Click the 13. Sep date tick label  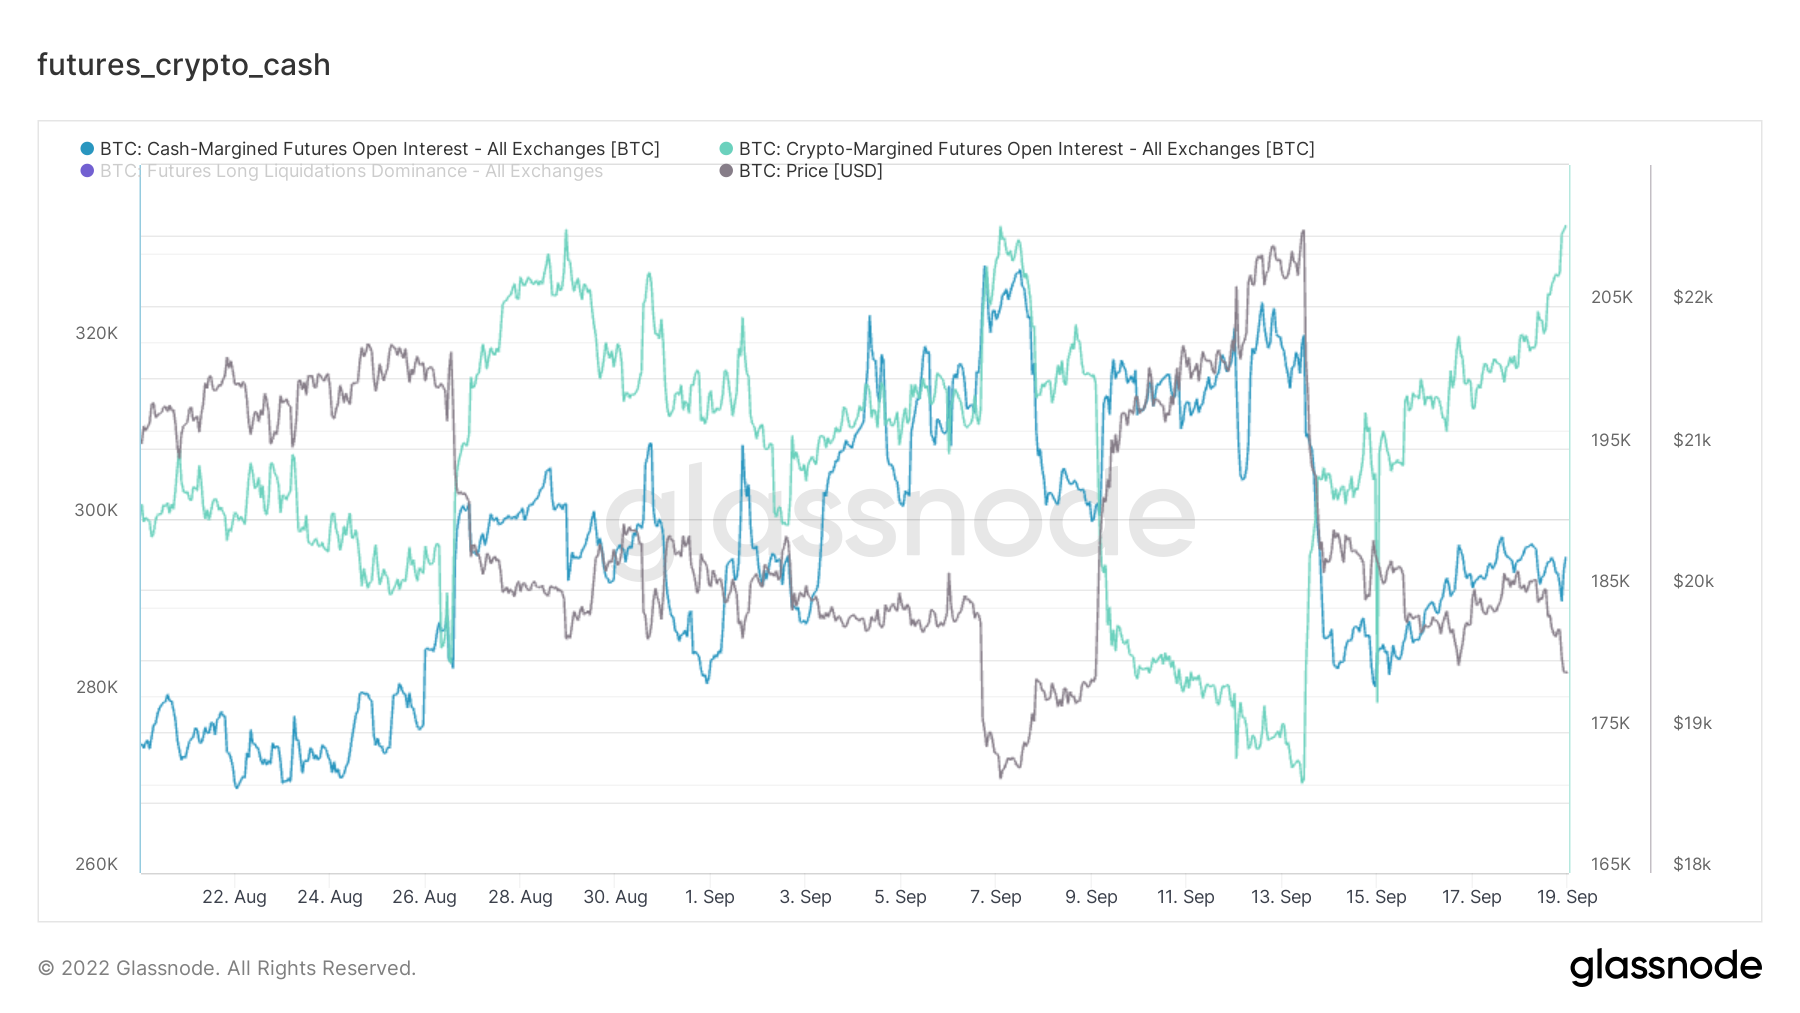(x=1281, y=897)
